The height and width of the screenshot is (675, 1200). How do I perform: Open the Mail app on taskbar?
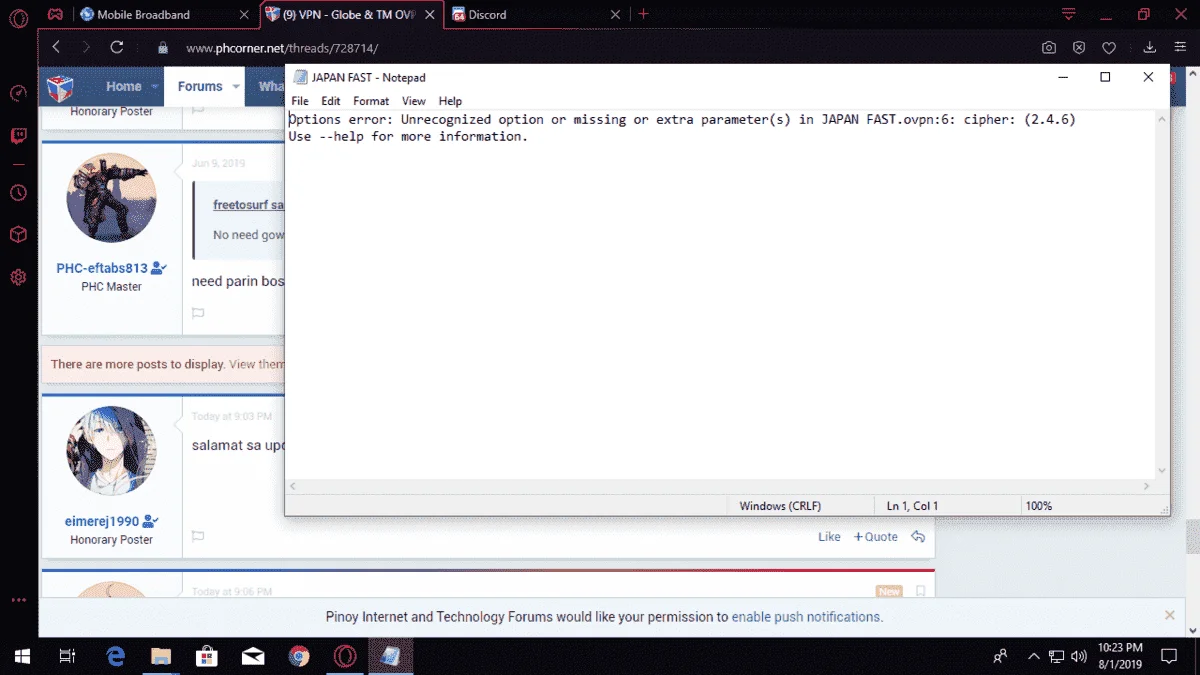click(x=253, y=656)
